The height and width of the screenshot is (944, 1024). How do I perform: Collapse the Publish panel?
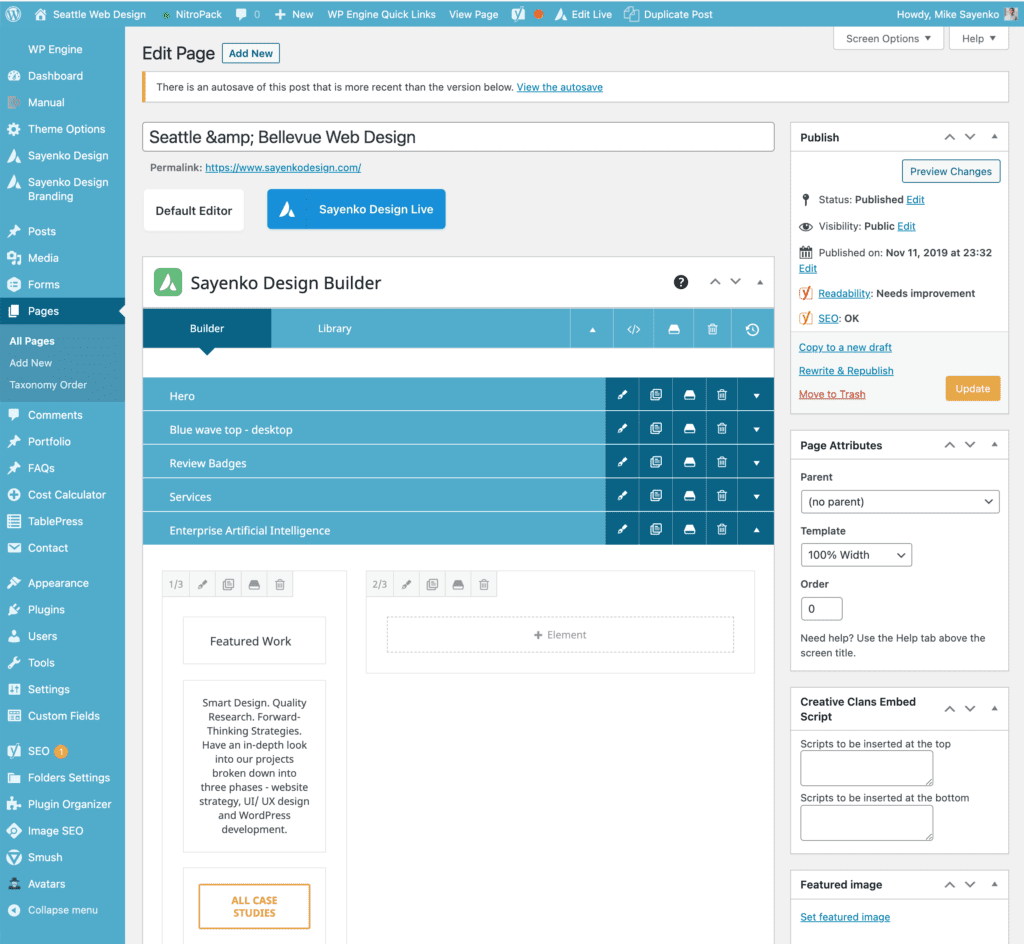pyautogui.click(x=994, y=137)
